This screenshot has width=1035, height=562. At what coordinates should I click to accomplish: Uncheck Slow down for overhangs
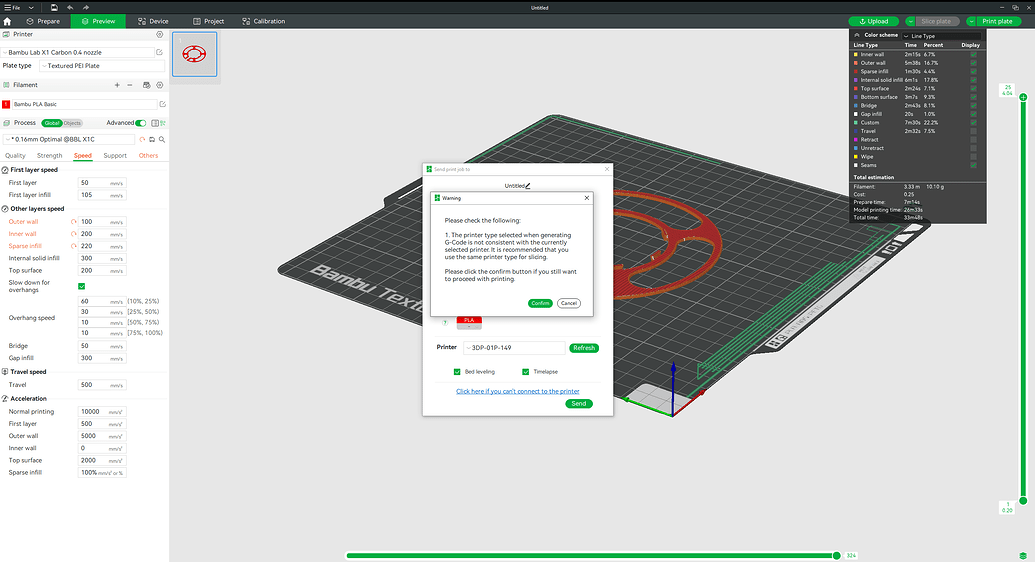[x=82, y=287]
